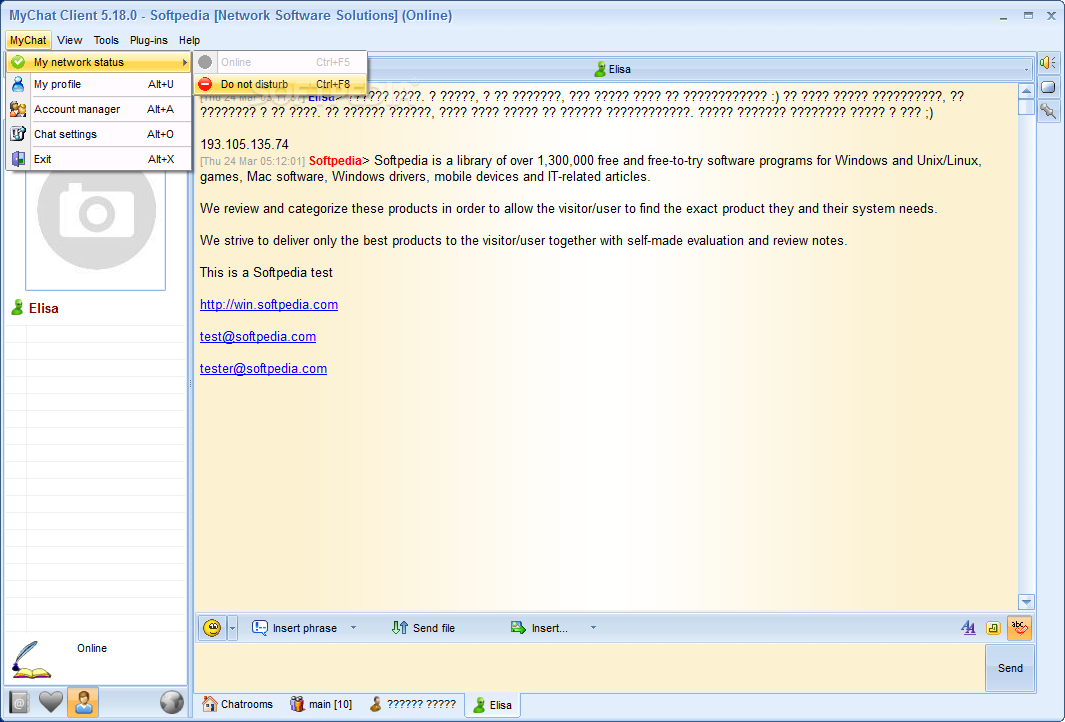Click the red Do not disturb icon

[x=205, y=84]
